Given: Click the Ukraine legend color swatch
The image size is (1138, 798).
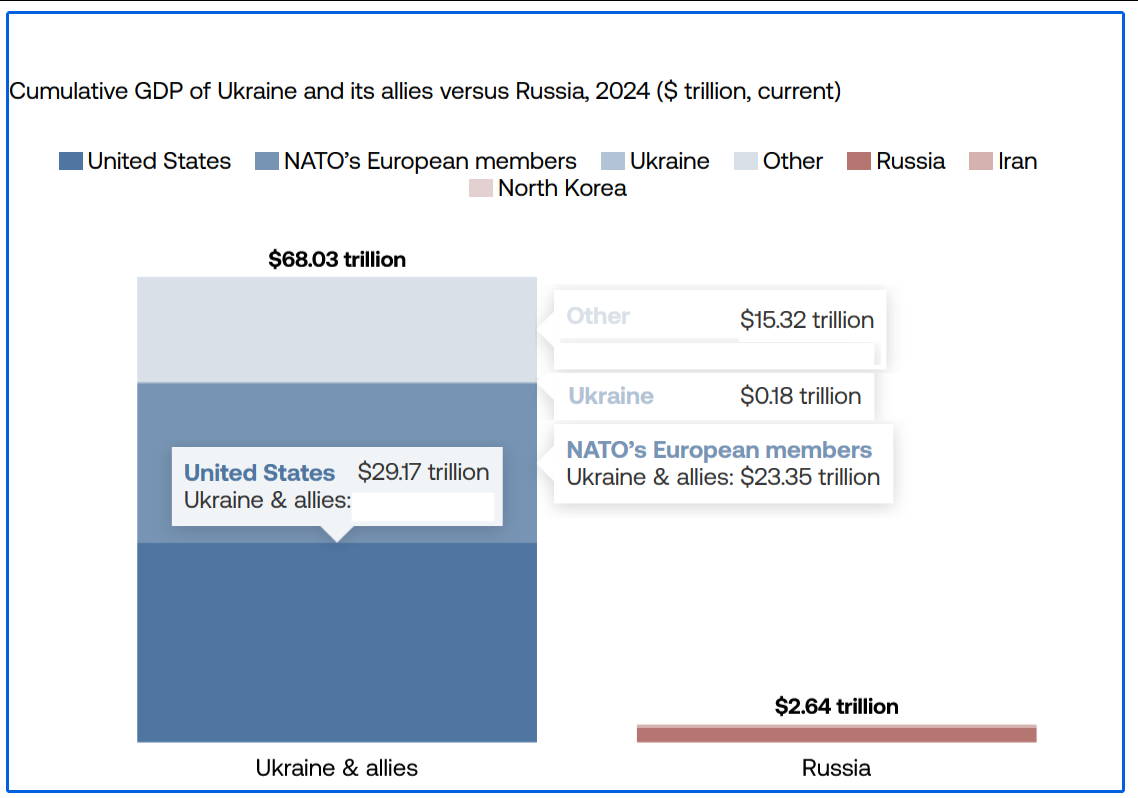Looking at the screenshot, I should pos(613,161).
